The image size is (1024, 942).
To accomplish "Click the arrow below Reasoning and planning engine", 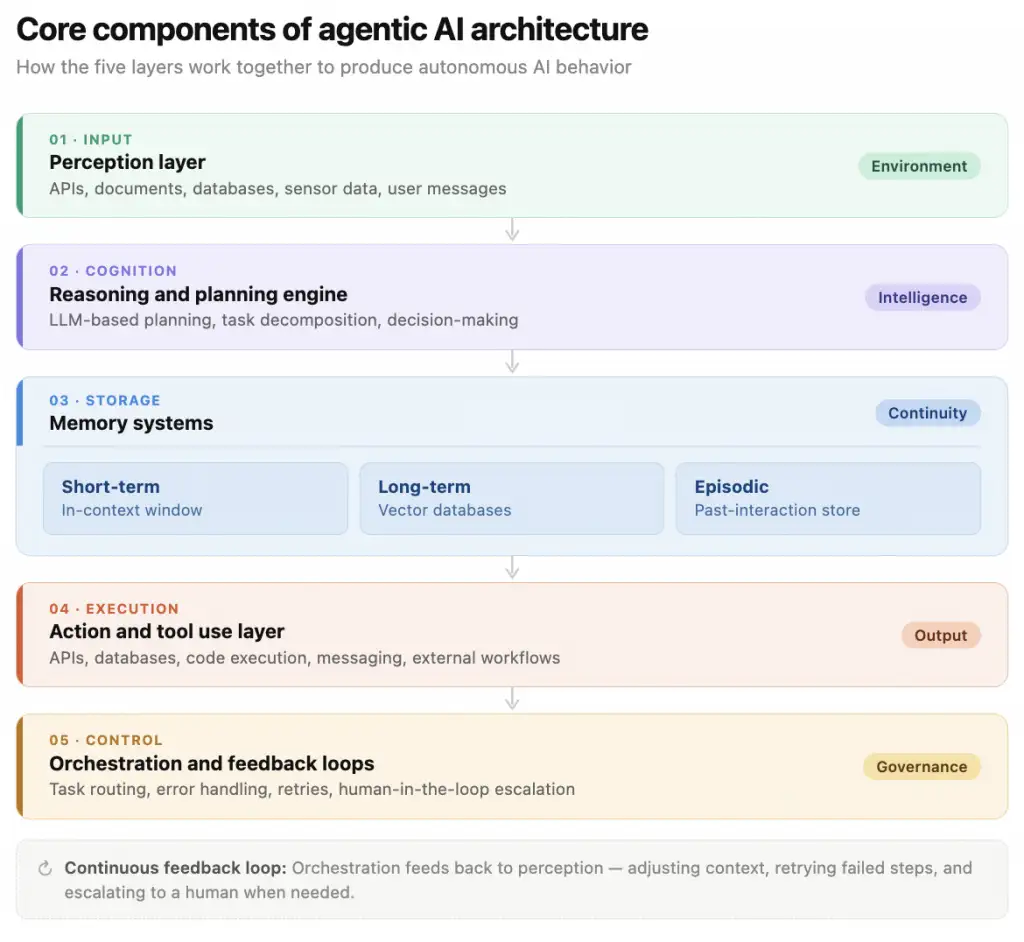I will click(513, 361).
